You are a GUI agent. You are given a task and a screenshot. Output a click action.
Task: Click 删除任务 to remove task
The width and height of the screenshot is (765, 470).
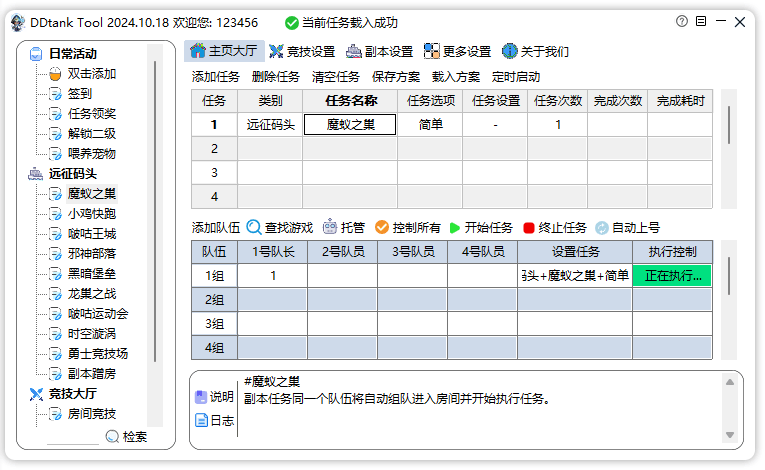[x=276, y=77]
